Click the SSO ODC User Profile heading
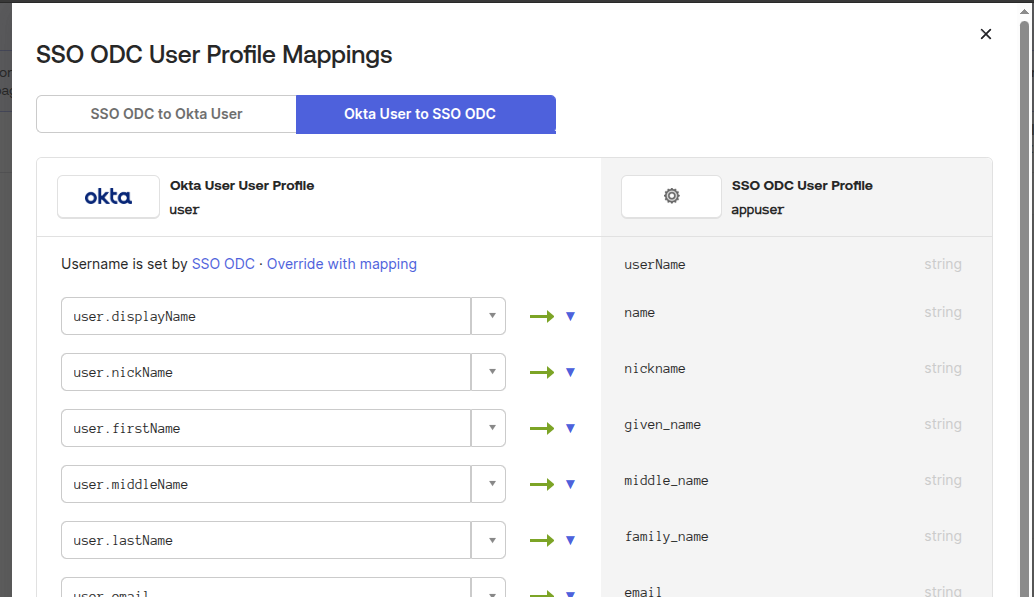The image size is (1034, 597). pos(802,186)
